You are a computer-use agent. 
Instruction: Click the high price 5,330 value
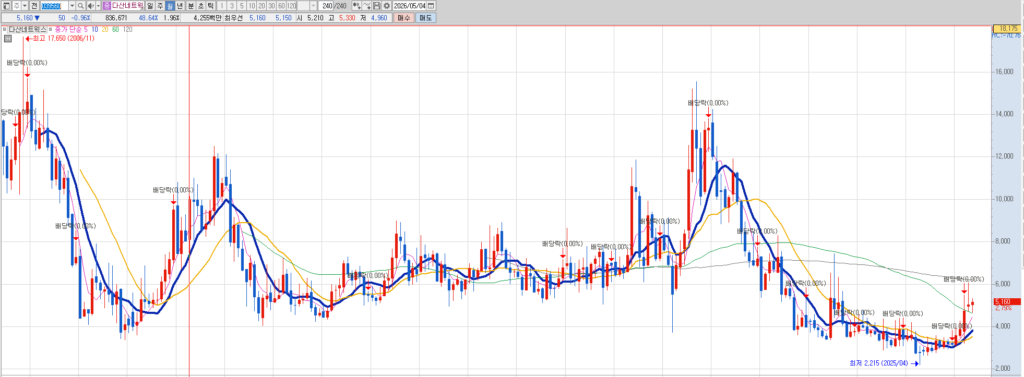click(x=347, y=18)
